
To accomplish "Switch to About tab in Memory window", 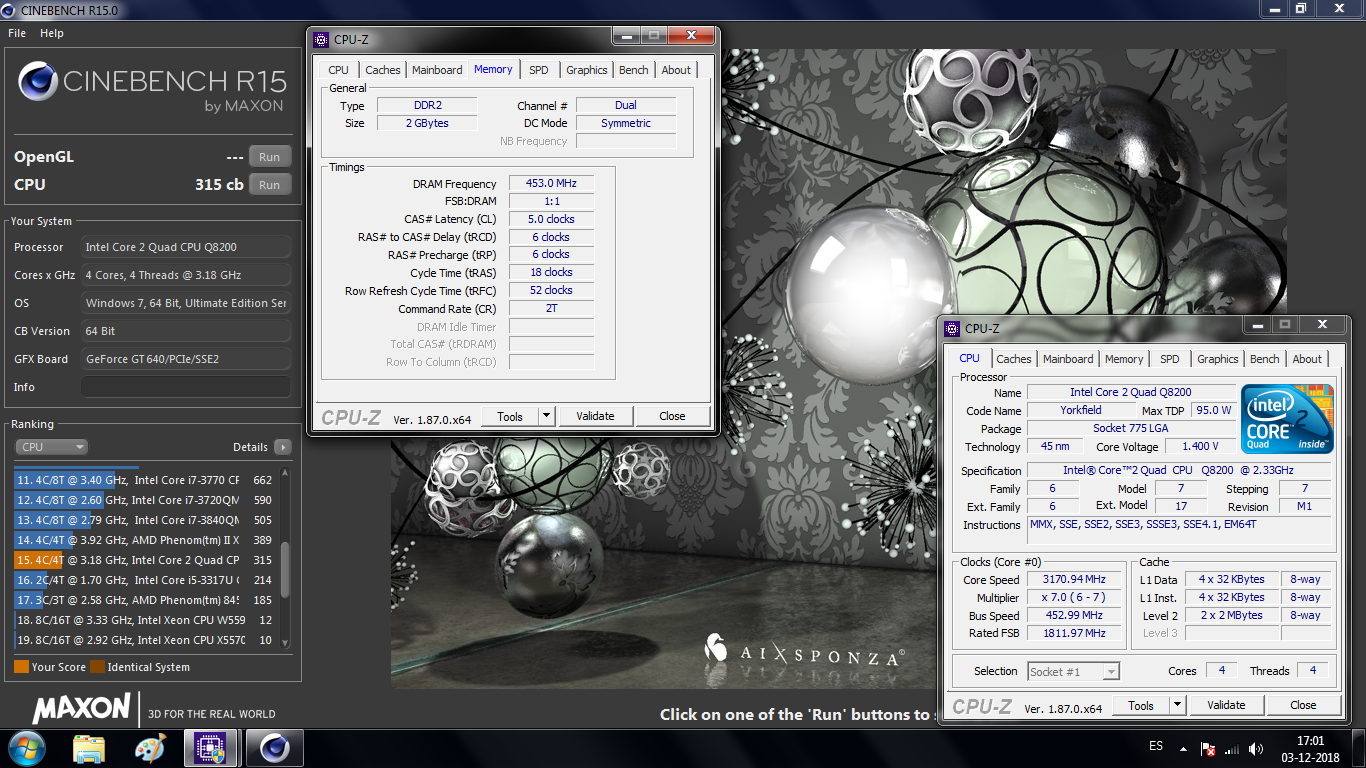I will point(676,70).
